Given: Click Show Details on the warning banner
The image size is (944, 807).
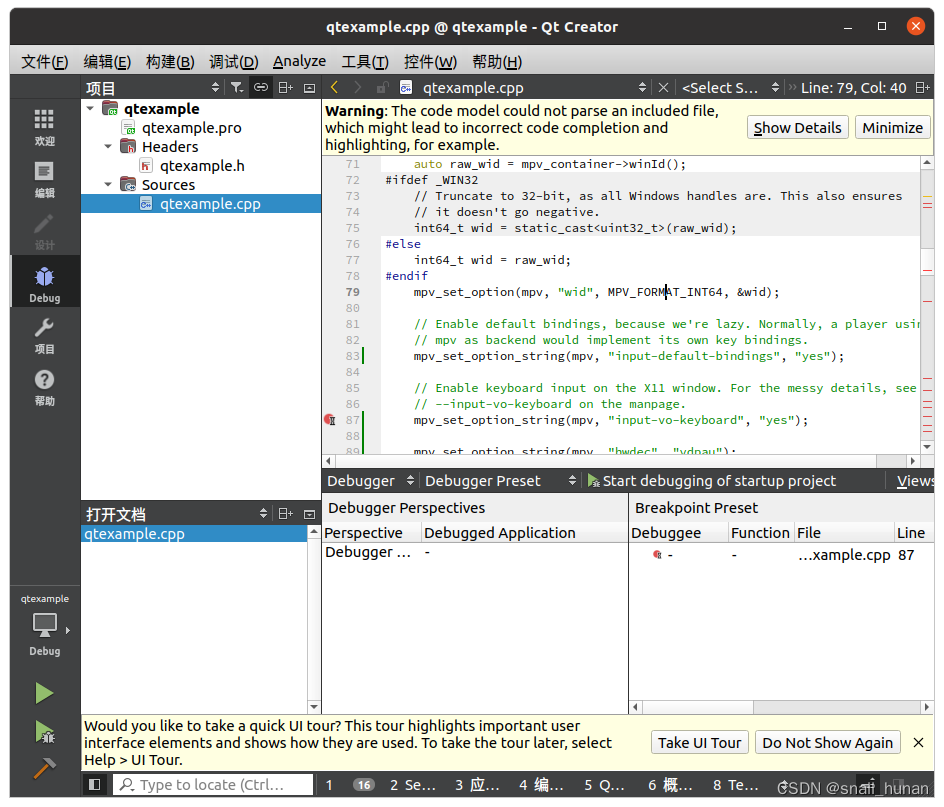Looking at the screenshot, I should click(797, 127).
